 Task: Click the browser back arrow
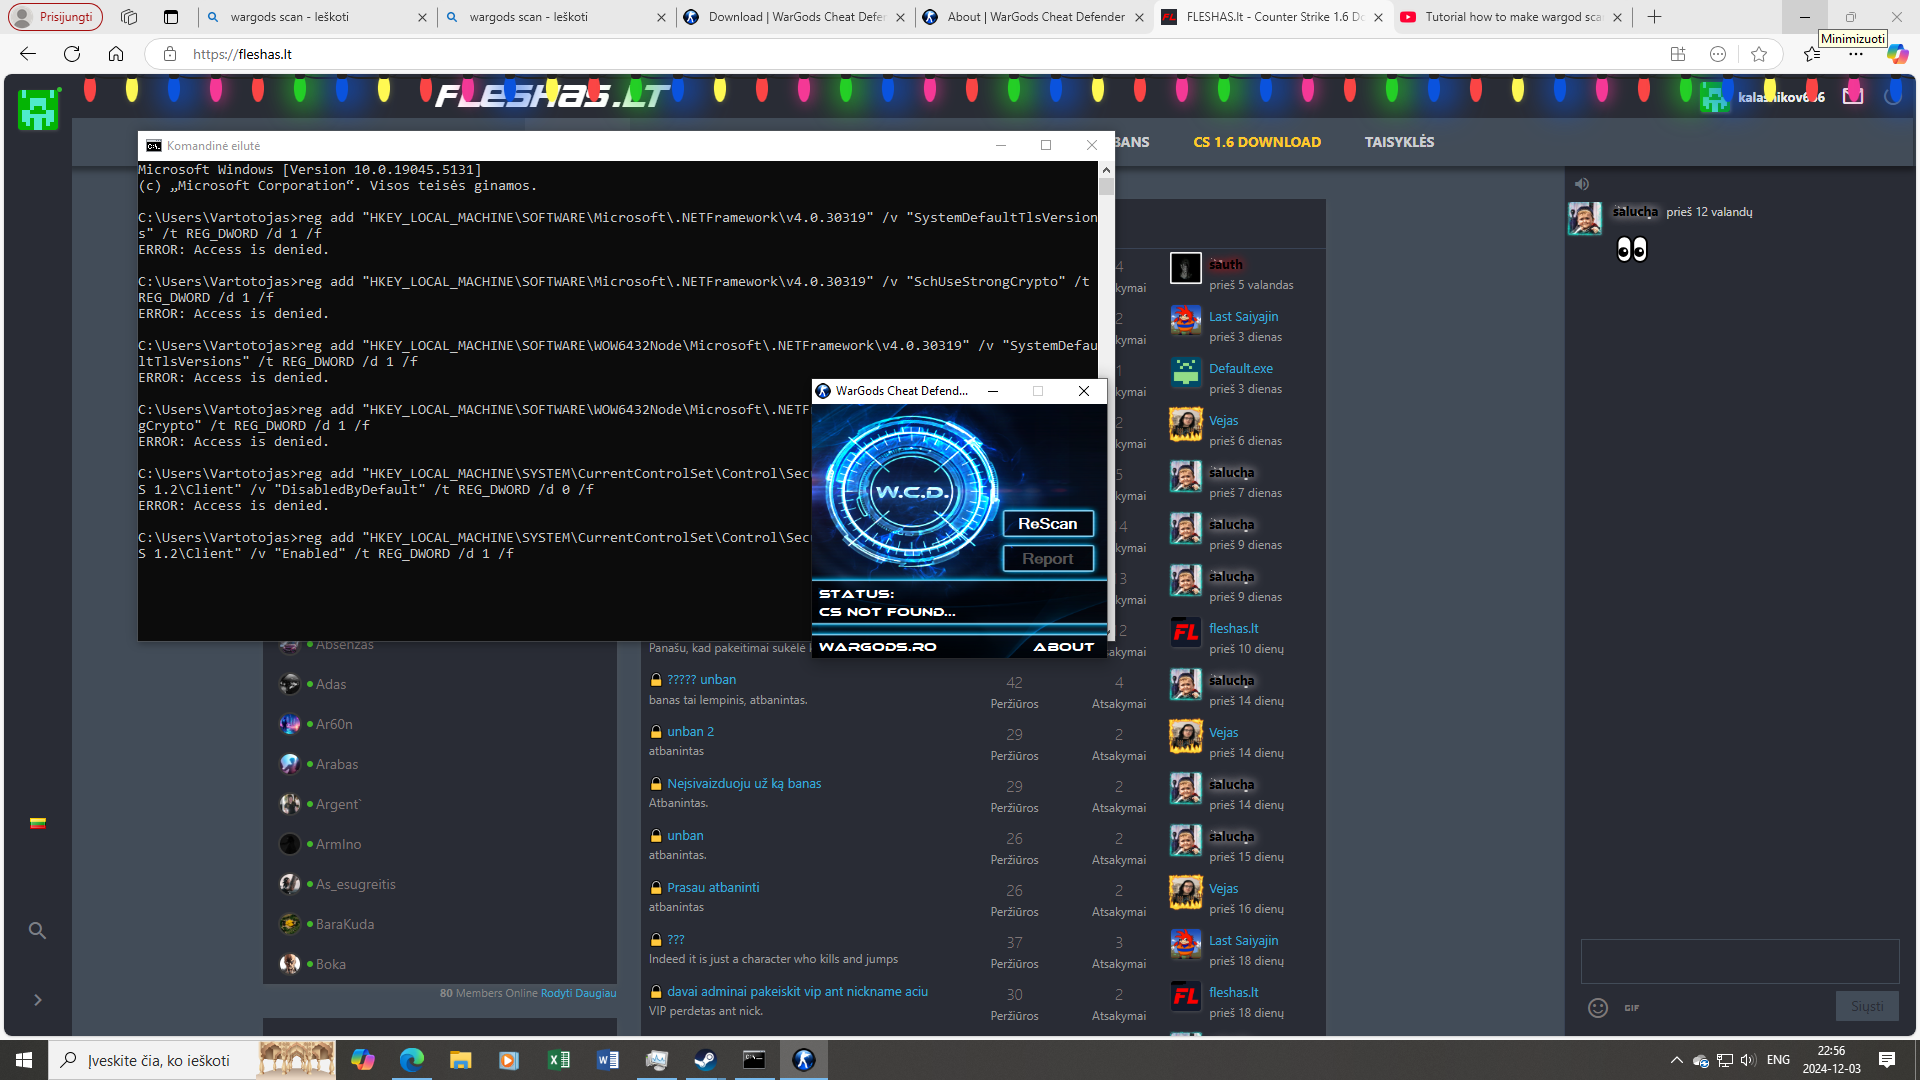click(28, 54)
